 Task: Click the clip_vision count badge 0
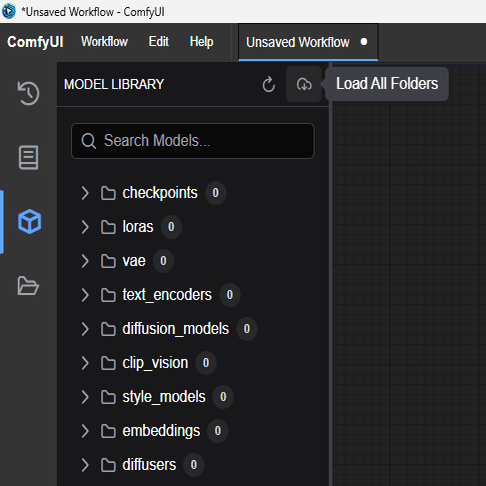[206, 363]
